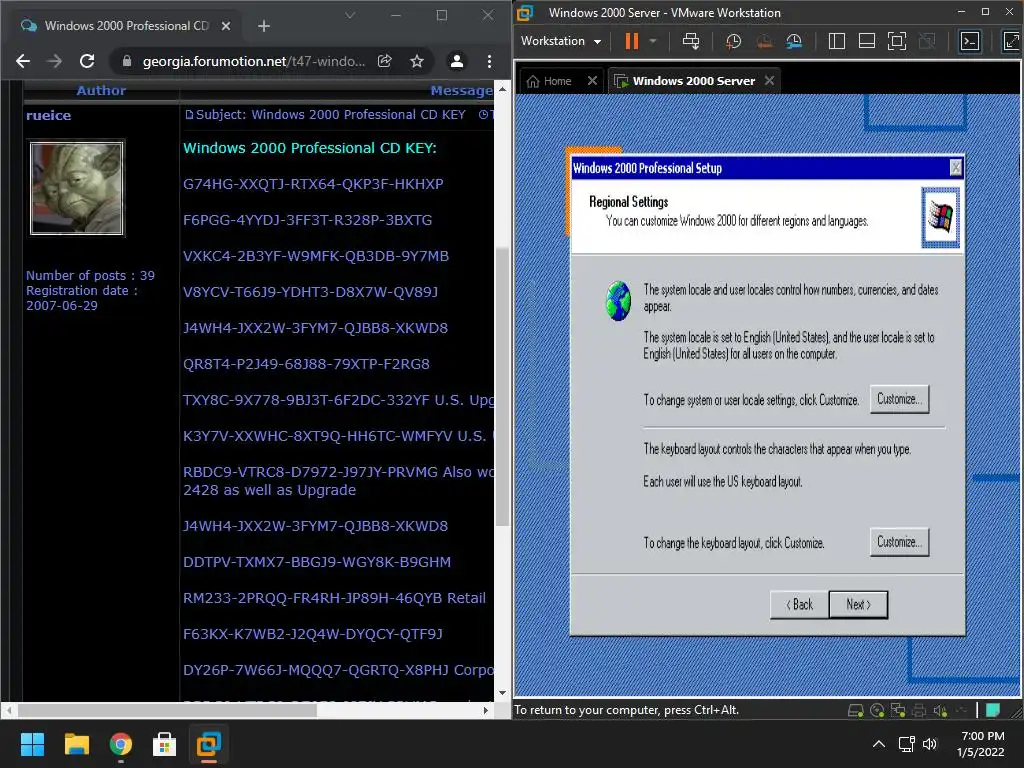Open the power options dropdown arrow beside pause
Screen dimensions: 1024x768
652,41
